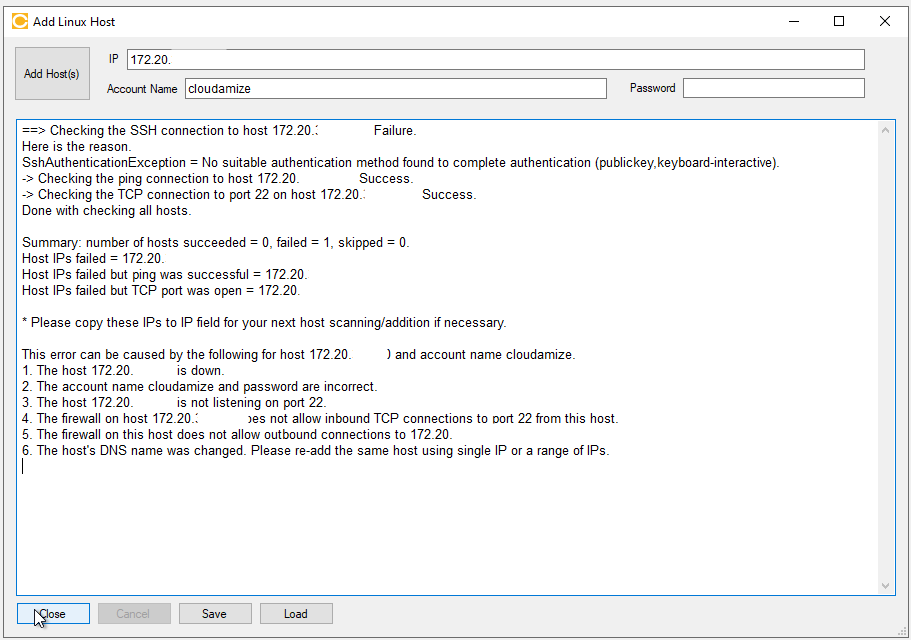Image resolution: width=911 pixels, height=640 pixels.
Task: Click the greyed-out Cancel button
Action: 134,614
